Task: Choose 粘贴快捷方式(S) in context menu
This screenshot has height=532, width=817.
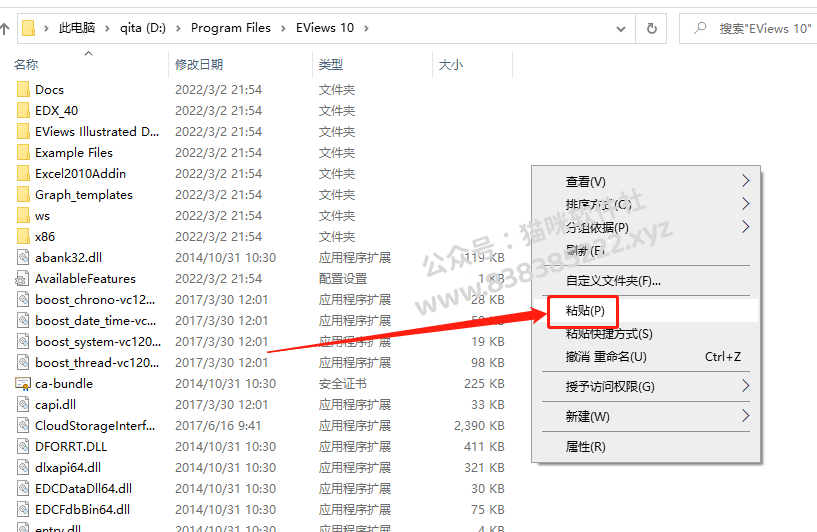Action: 646,333
